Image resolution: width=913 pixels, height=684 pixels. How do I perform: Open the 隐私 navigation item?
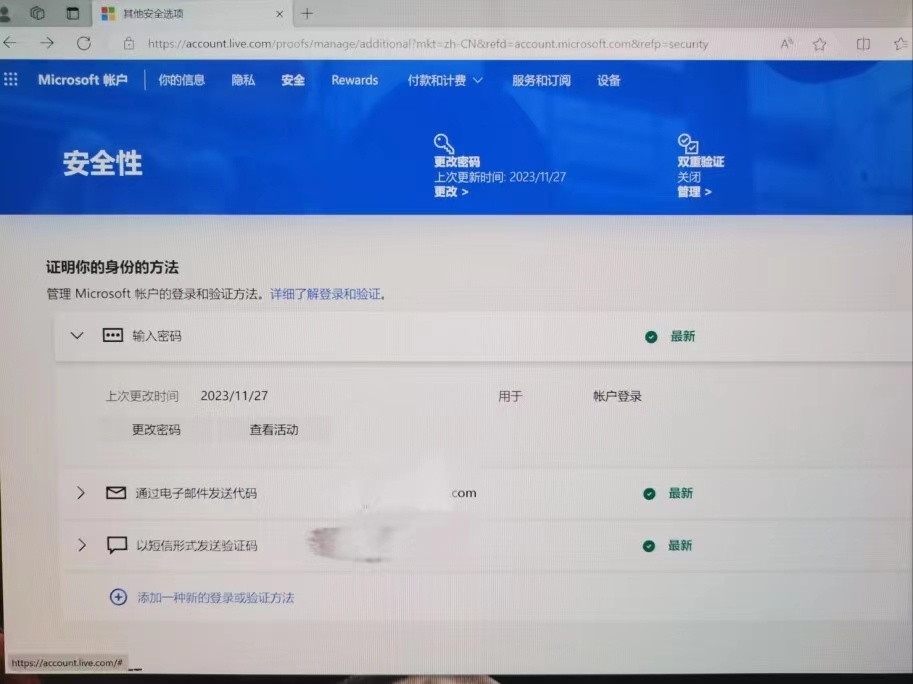pos(243,80)
